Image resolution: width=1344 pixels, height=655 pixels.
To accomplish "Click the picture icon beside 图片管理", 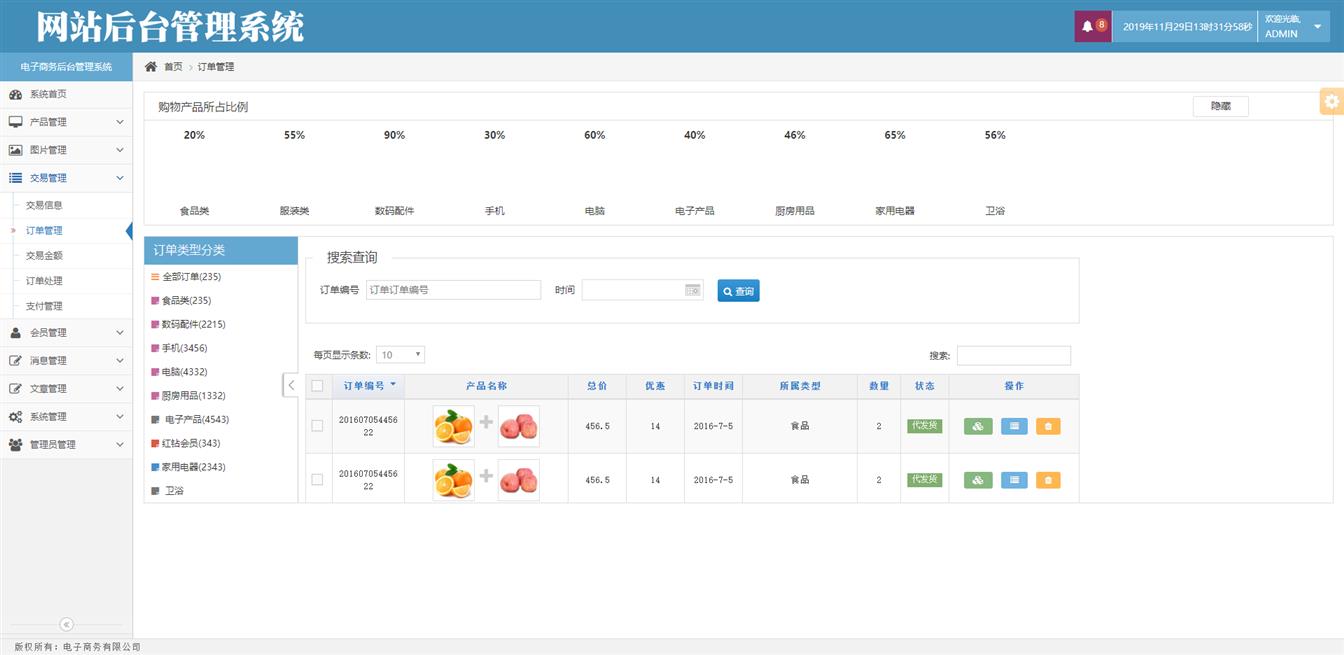I will tap(15, 150).
